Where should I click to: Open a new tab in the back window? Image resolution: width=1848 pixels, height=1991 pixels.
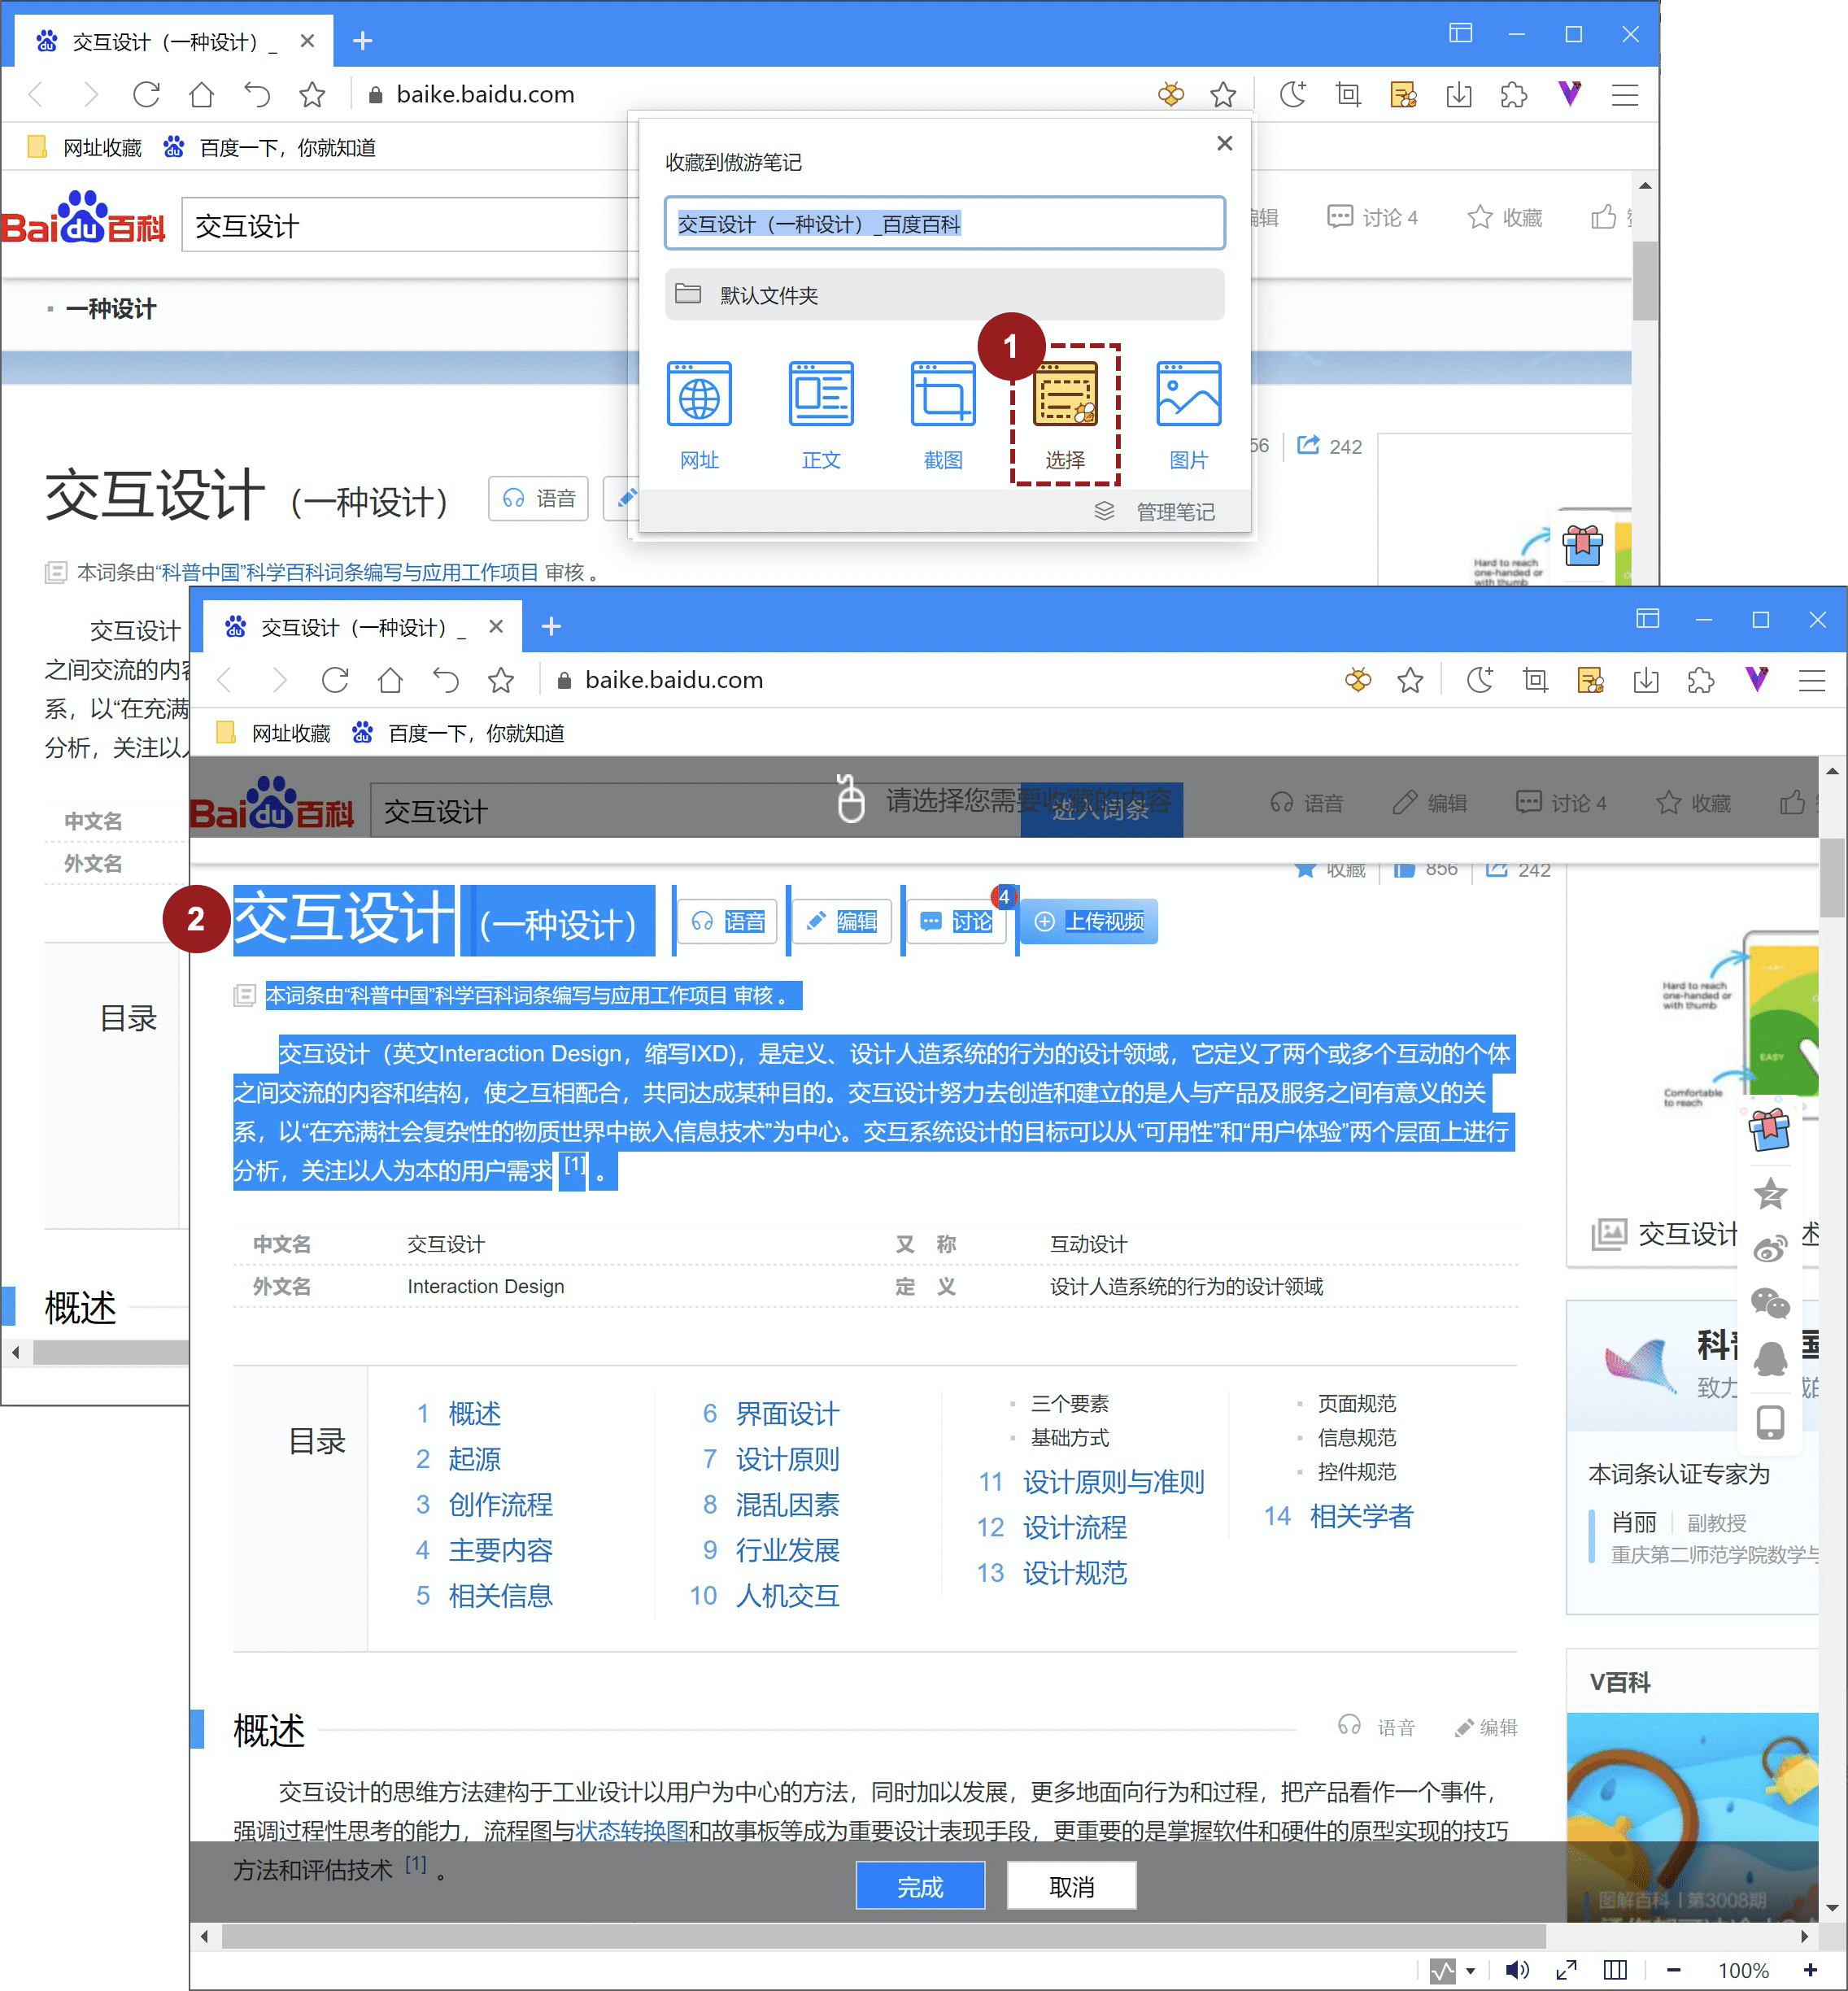coord(363,41)
